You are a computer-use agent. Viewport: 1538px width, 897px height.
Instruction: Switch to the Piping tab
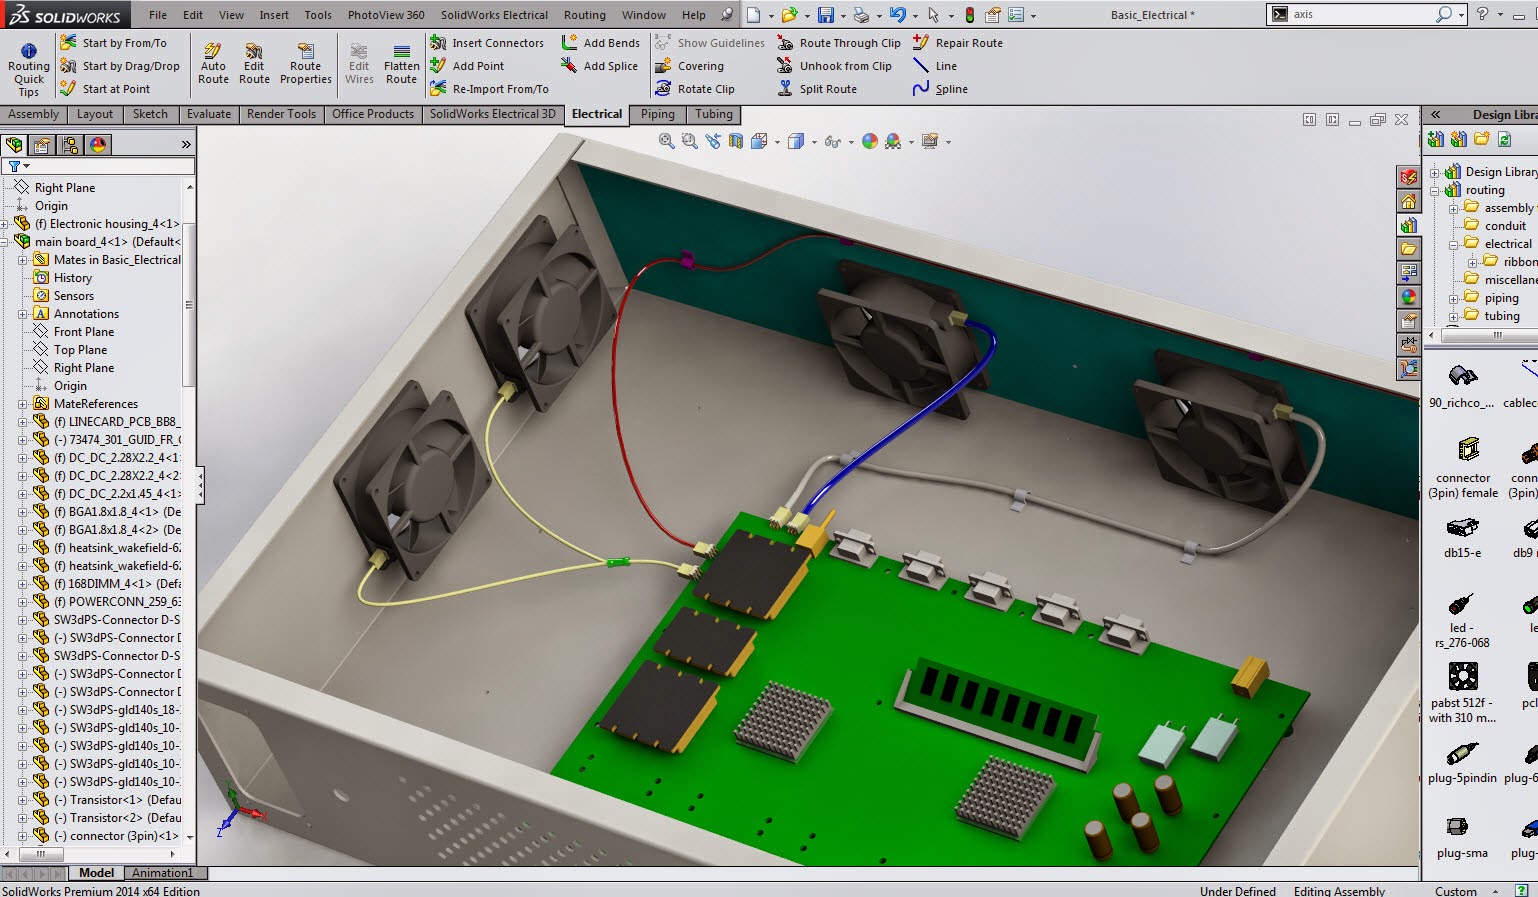[x=657, y=114]
